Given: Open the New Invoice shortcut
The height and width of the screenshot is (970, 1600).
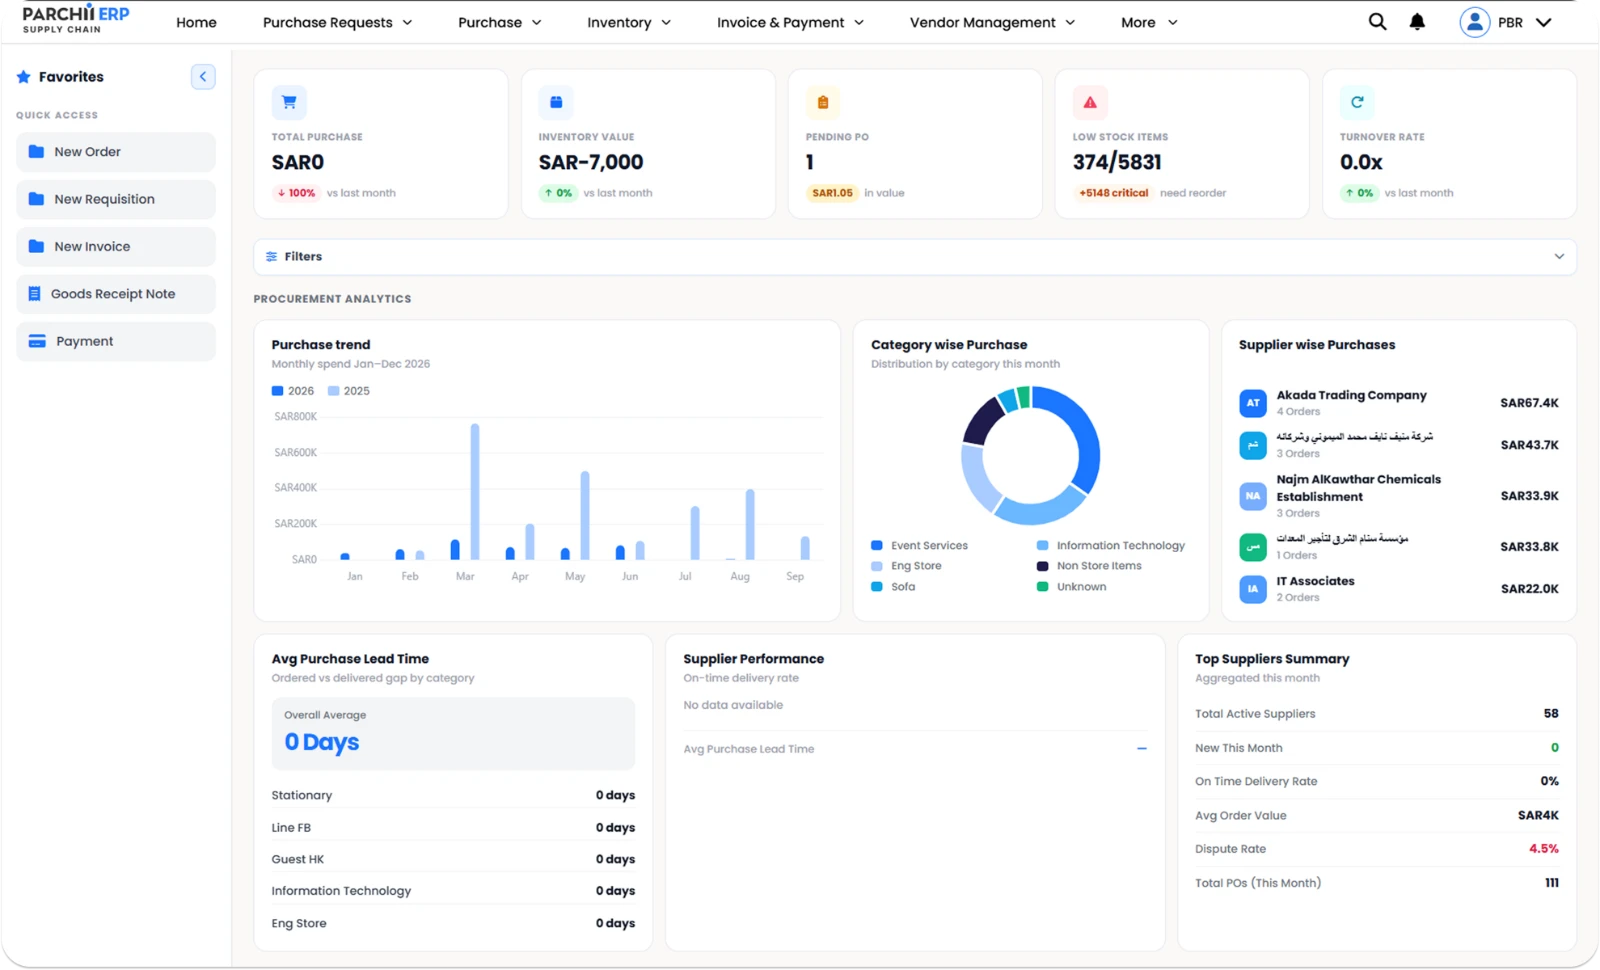Looking at the screenshot, I should click(116, 247).
